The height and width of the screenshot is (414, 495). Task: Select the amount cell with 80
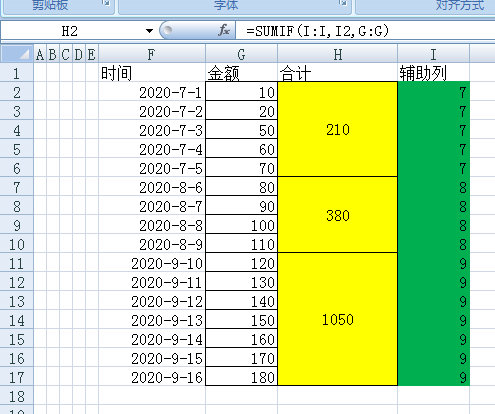(x=241, y=186)
